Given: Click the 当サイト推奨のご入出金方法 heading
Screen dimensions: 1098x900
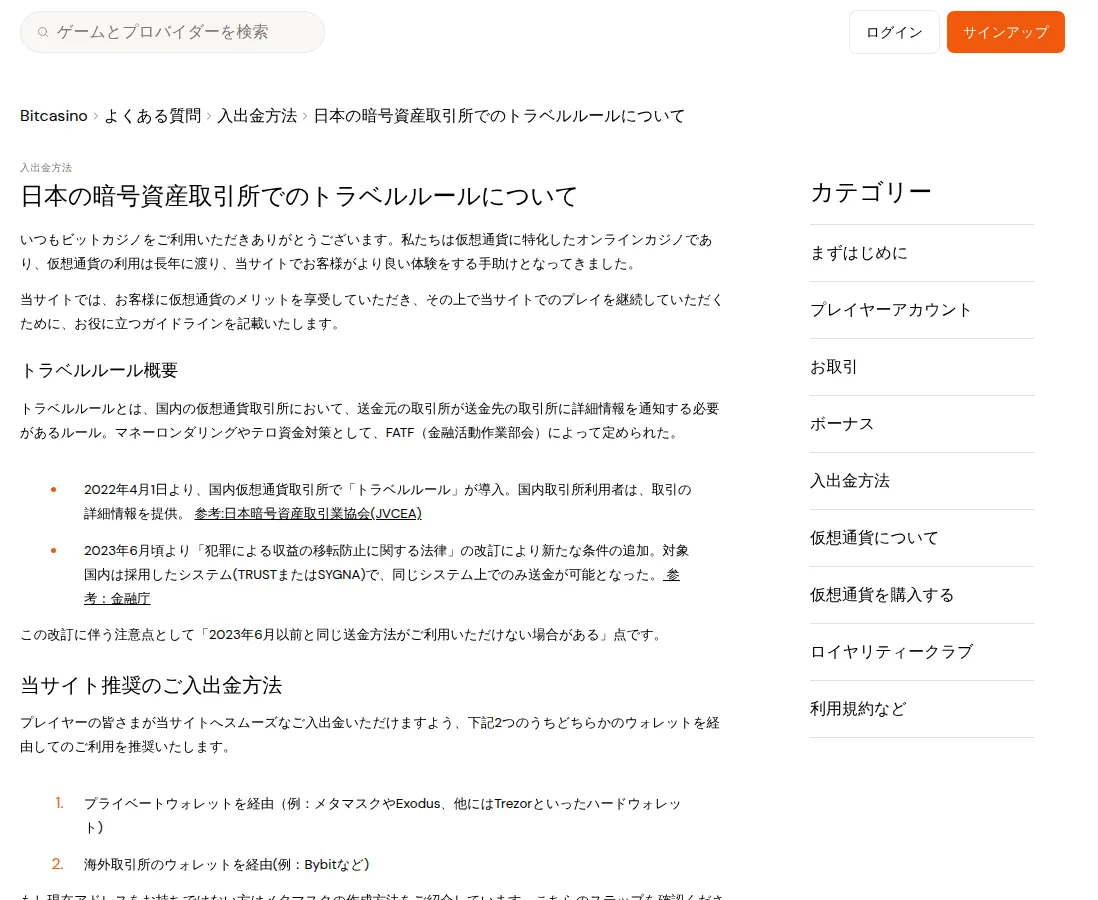Looking at the screenshot, I should (151, 685).
